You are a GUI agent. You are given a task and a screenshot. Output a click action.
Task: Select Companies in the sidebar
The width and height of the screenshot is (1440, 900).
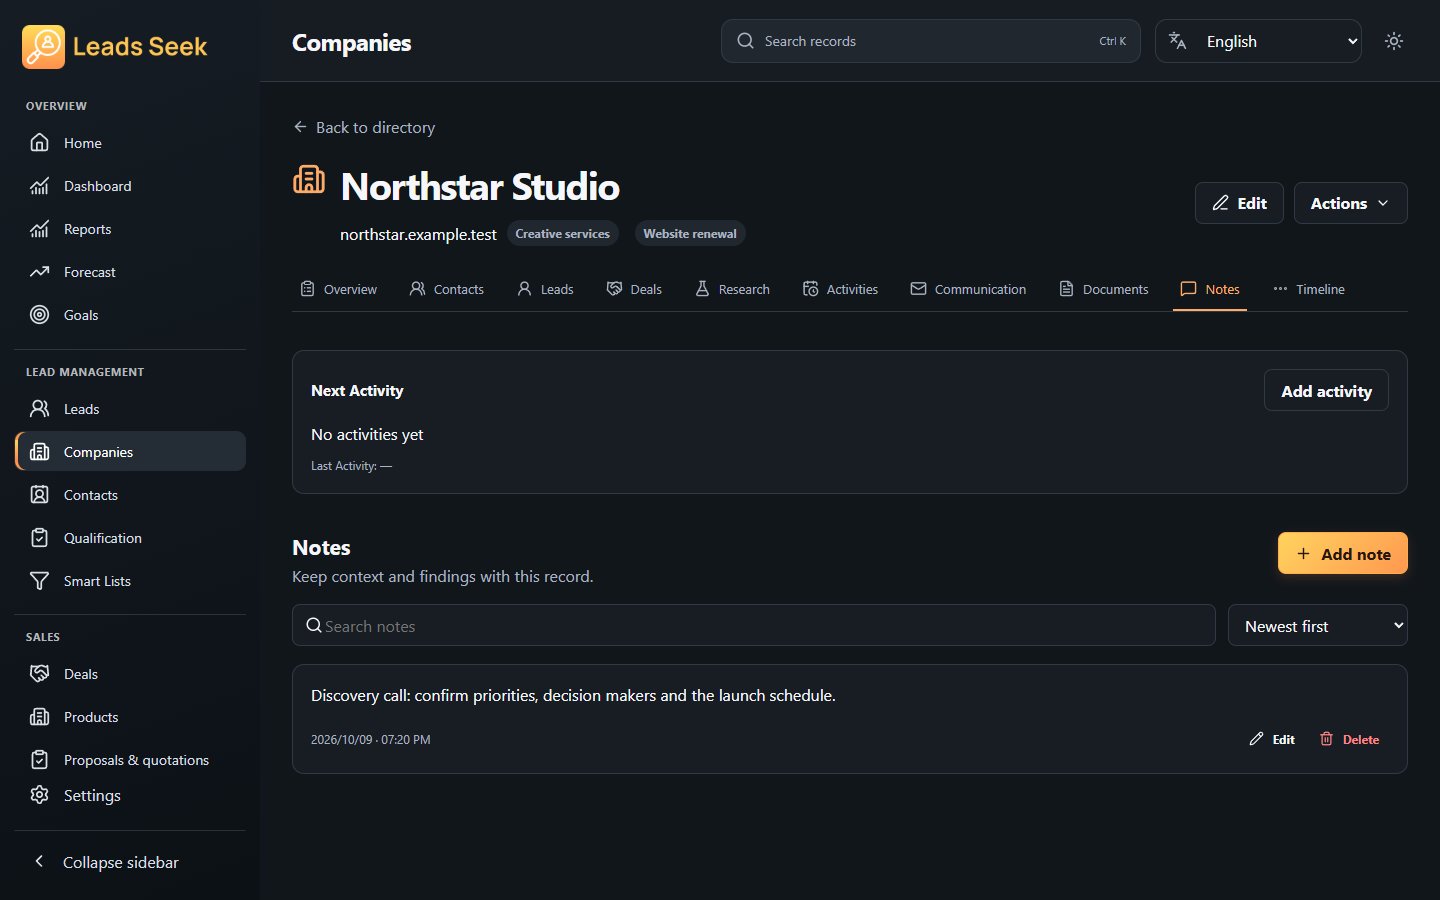130,452
